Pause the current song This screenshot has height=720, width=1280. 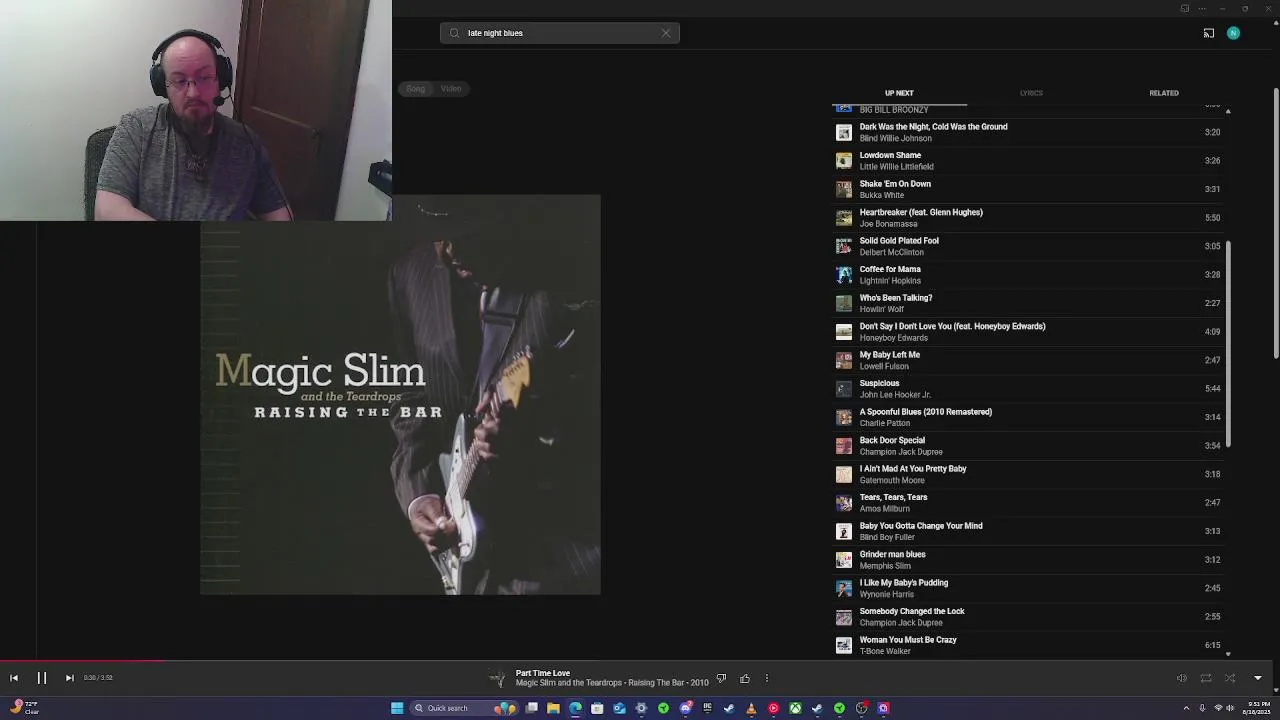(42, 678)
